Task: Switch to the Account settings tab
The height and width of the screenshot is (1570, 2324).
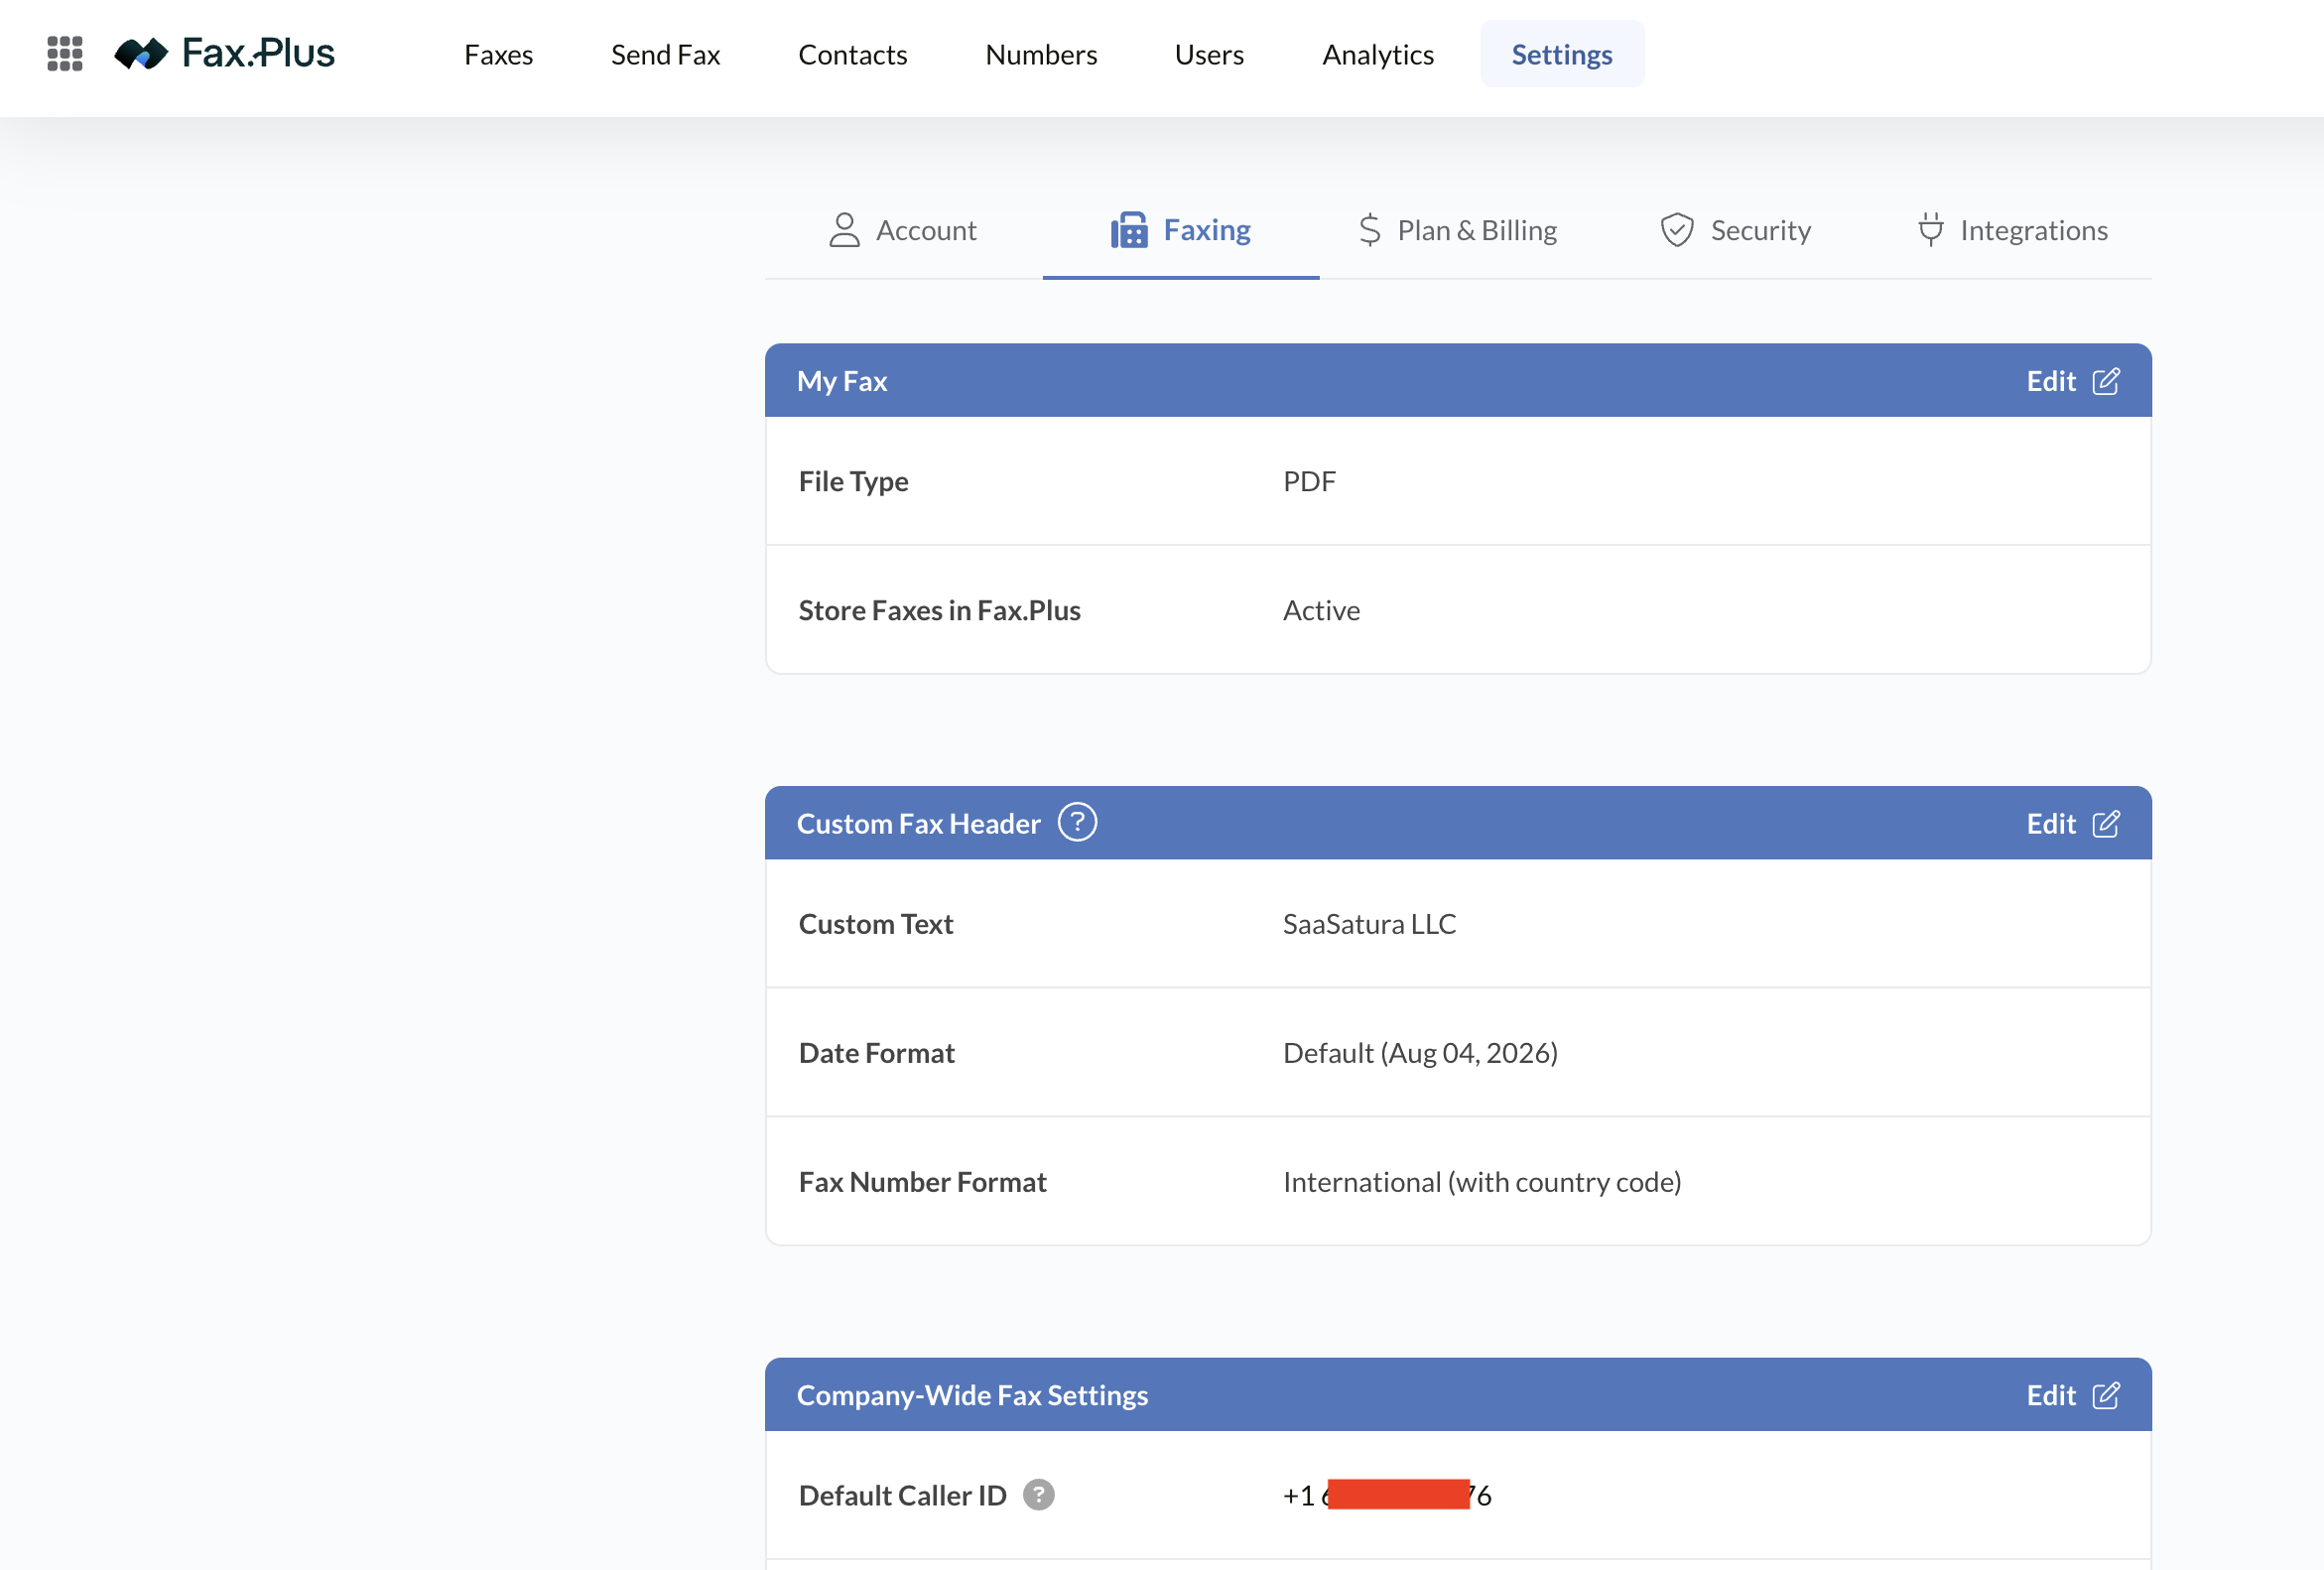Action: pyautogui.click(x=903, y=230)
